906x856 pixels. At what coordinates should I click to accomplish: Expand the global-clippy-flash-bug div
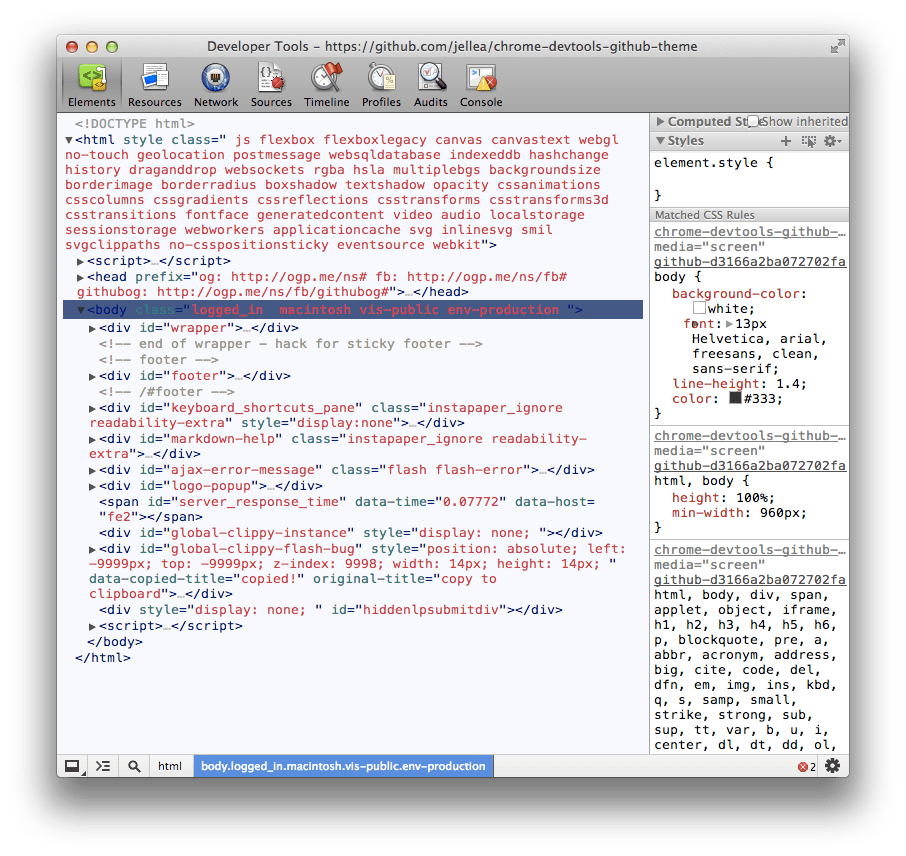coord(92,549)
